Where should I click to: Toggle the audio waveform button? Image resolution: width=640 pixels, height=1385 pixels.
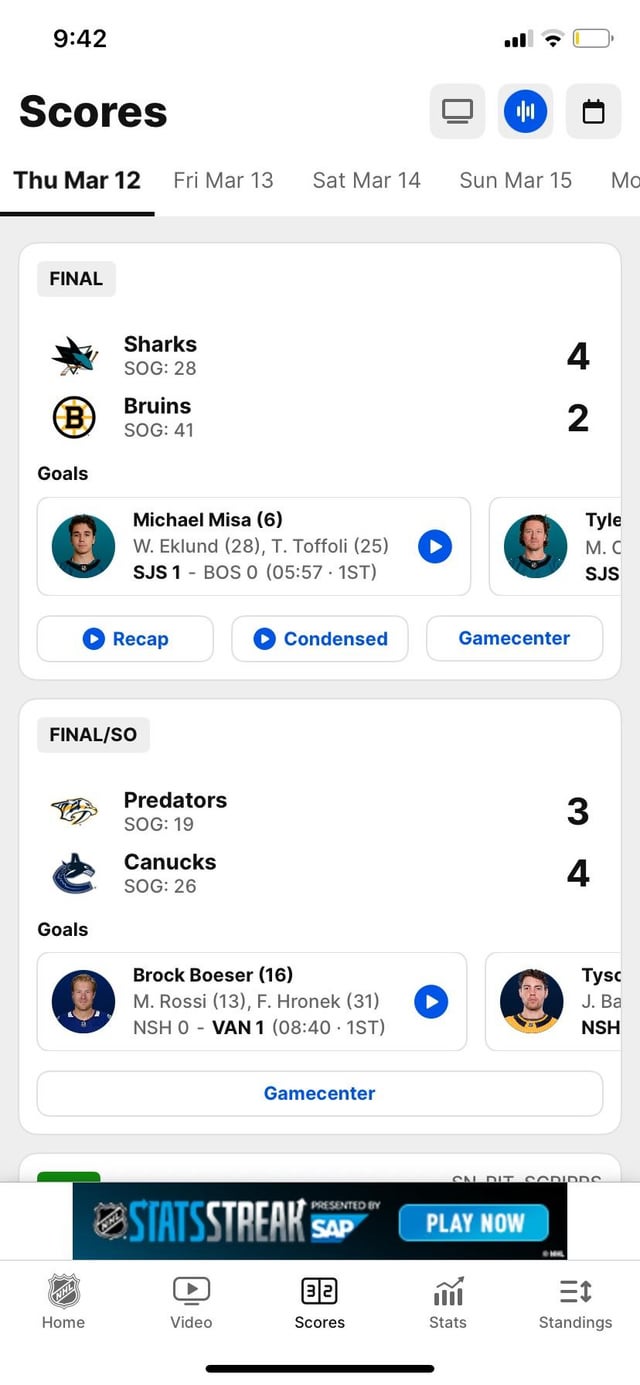525,111
